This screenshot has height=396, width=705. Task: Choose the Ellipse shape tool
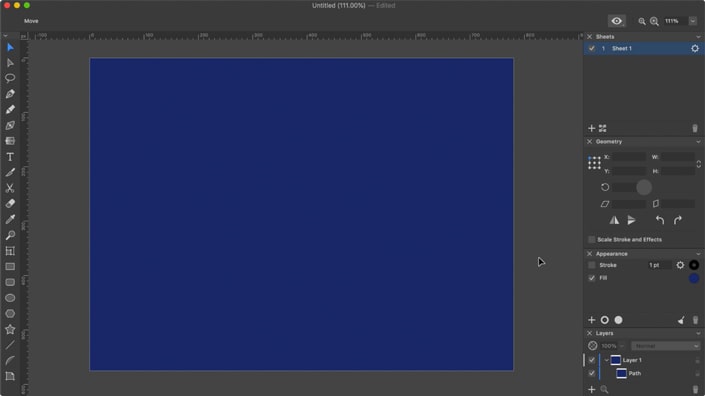[10, 298]
